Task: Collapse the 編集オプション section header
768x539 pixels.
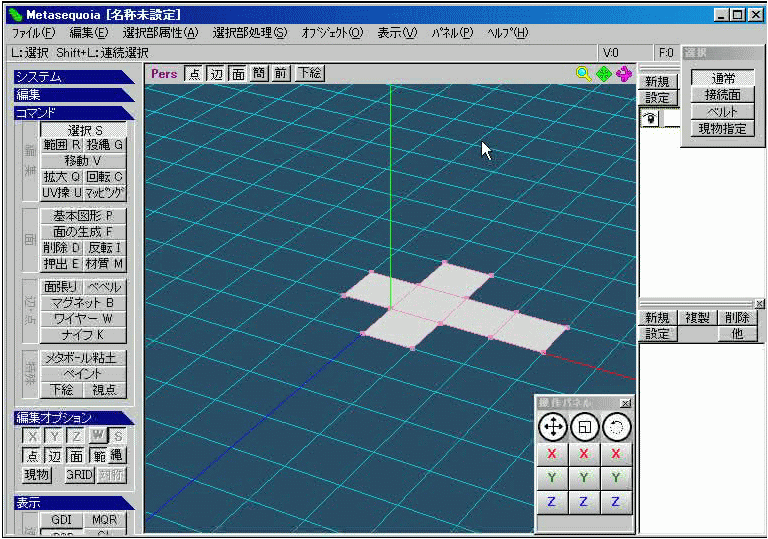Action: click(x=73, y=417)
